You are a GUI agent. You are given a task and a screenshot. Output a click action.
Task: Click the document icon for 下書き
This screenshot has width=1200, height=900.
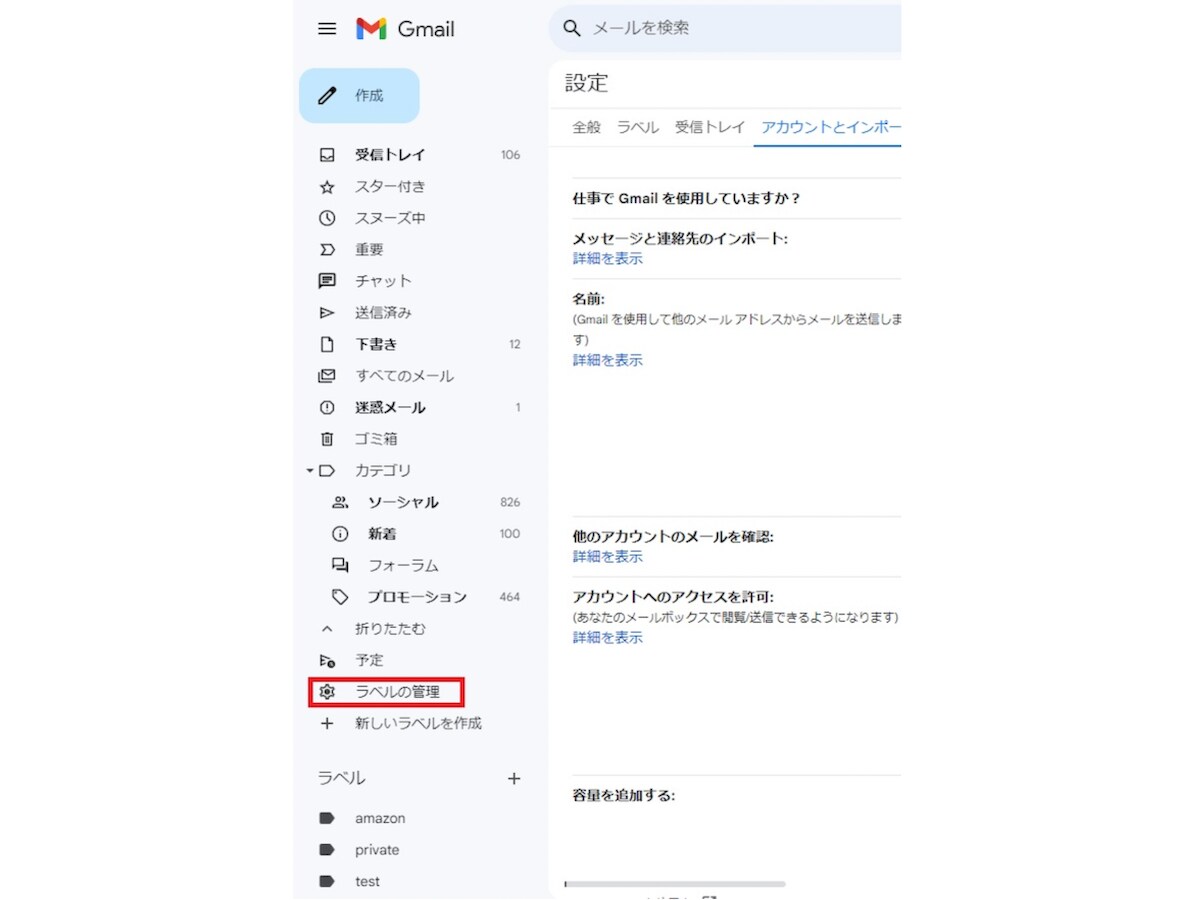click(x=327, y=344)
